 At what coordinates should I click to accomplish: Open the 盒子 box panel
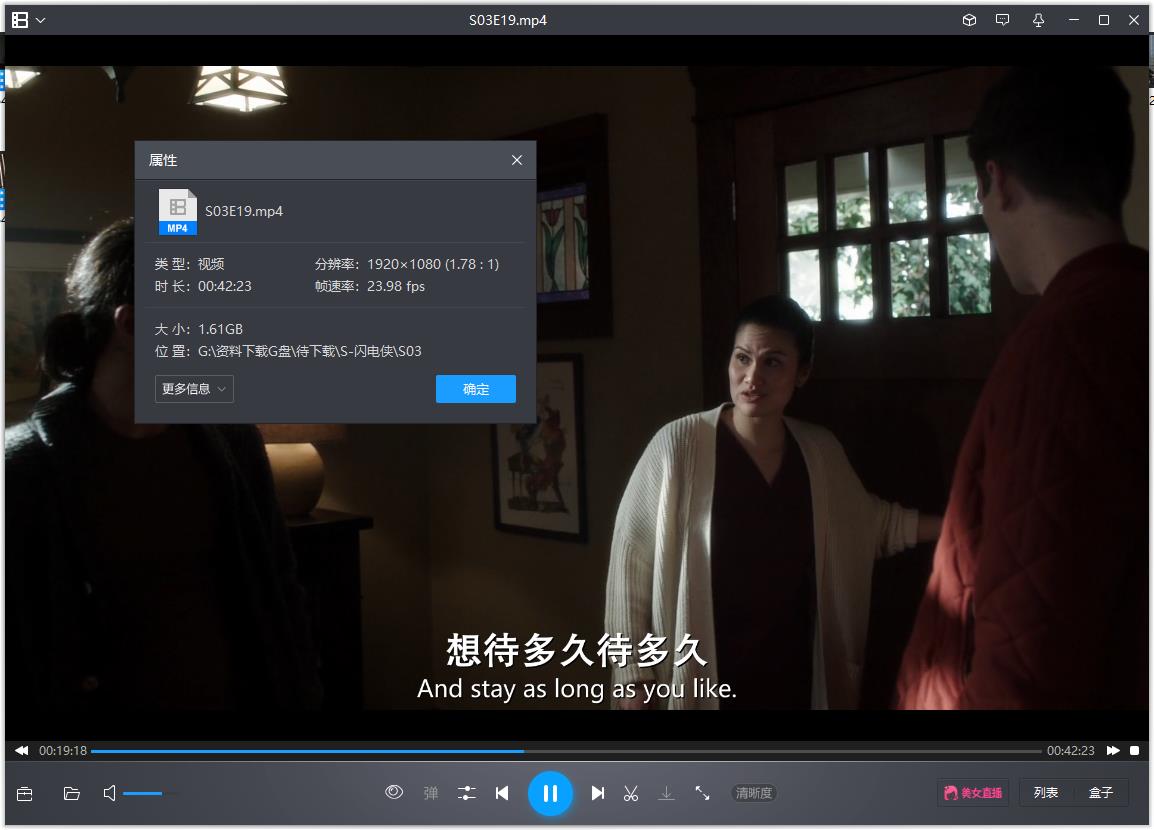[1101, 792]
